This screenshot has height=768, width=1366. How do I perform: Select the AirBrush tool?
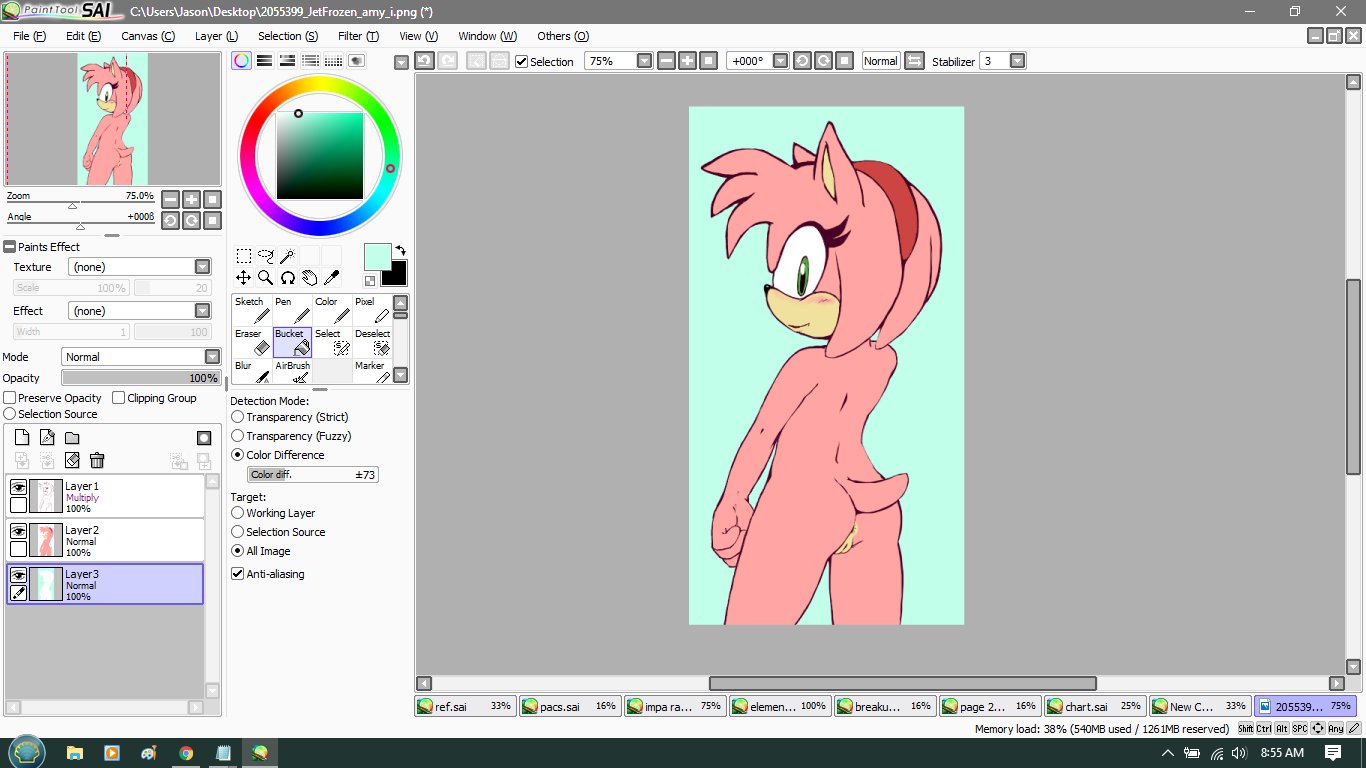tap(292, 373)
